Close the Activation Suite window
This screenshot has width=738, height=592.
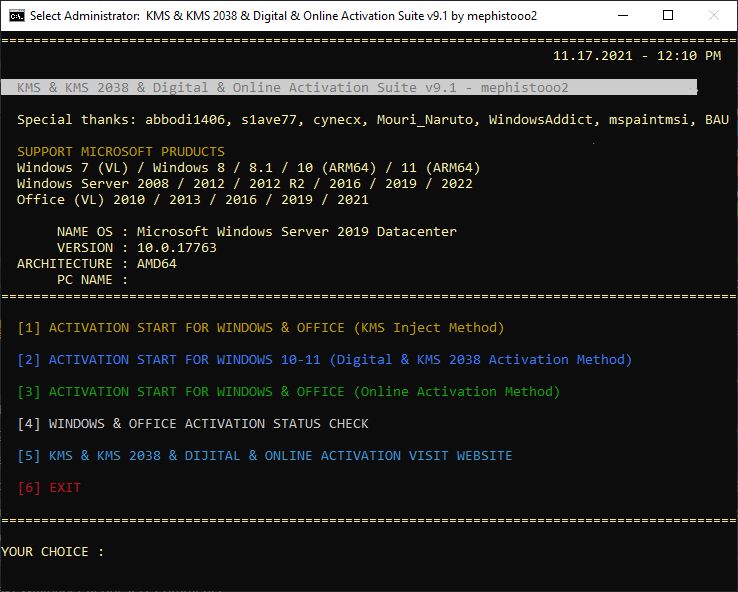click(713, 15)
